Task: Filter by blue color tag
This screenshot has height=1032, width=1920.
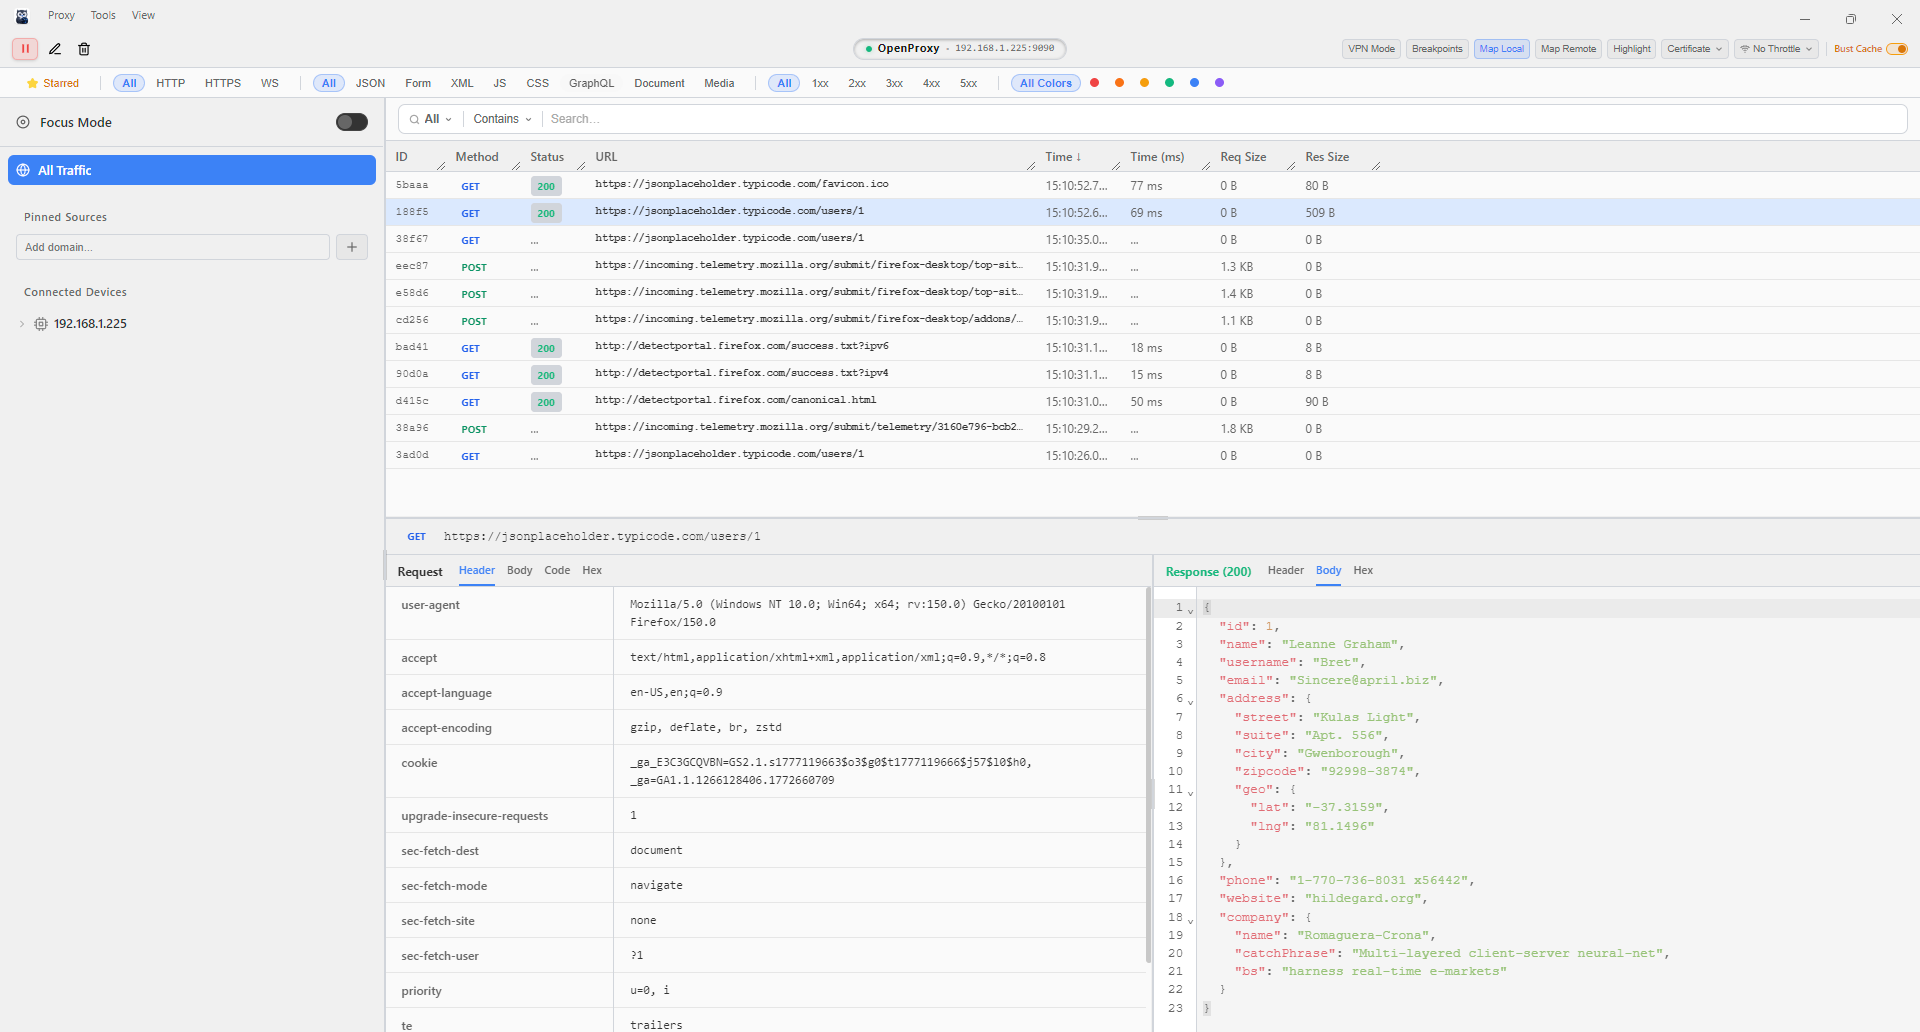Action: [x=1194, y=83]
